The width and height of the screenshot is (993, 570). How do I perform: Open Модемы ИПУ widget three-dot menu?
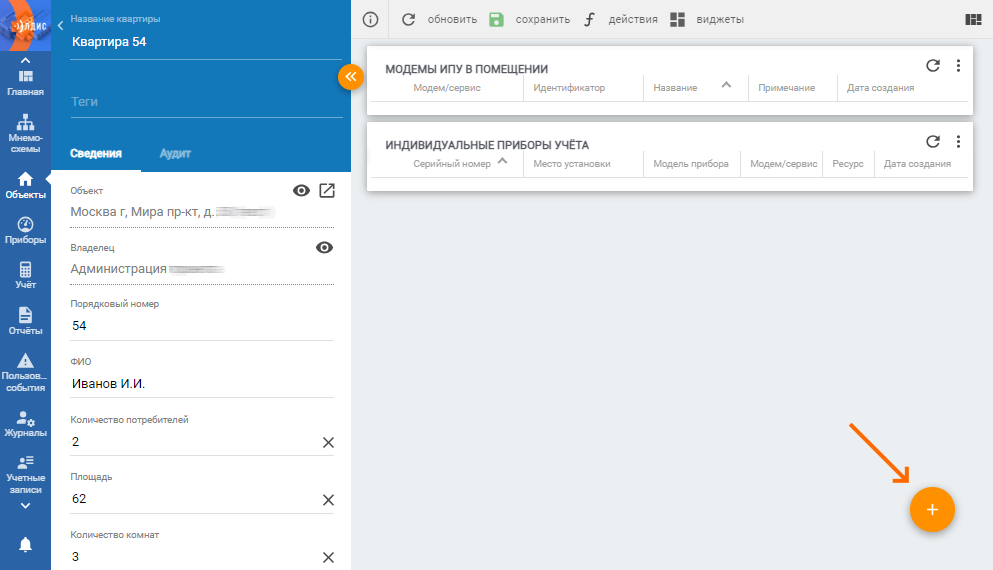(x=958, y=65)
